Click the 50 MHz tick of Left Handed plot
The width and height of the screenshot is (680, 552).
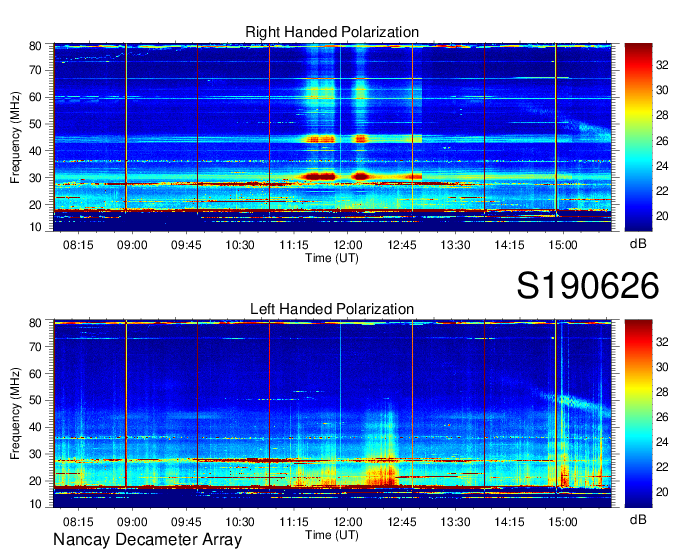35,400
